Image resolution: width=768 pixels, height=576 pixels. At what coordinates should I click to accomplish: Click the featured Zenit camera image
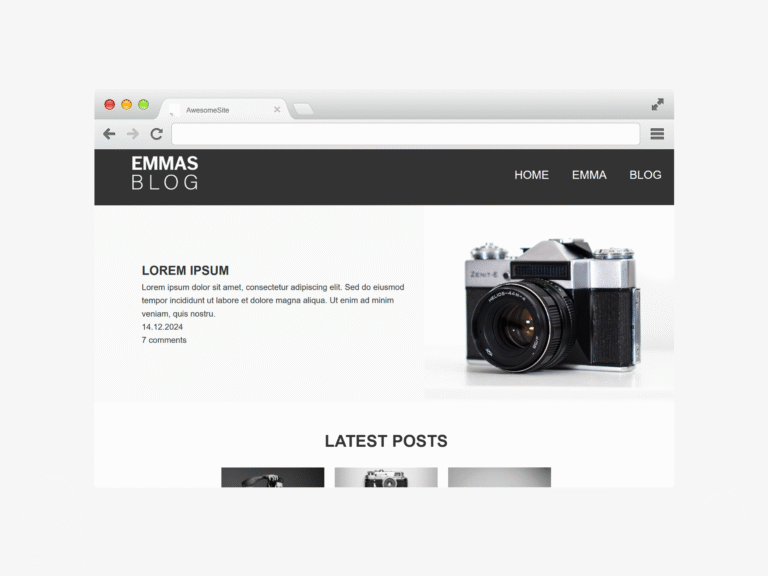tap(549, 304)
